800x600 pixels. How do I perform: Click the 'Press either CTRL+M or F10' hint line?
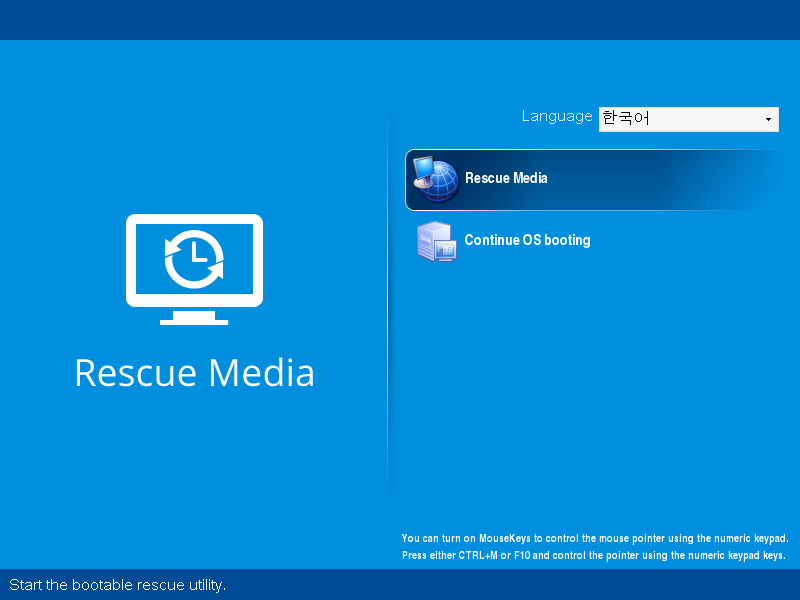[x=593, y=555]
